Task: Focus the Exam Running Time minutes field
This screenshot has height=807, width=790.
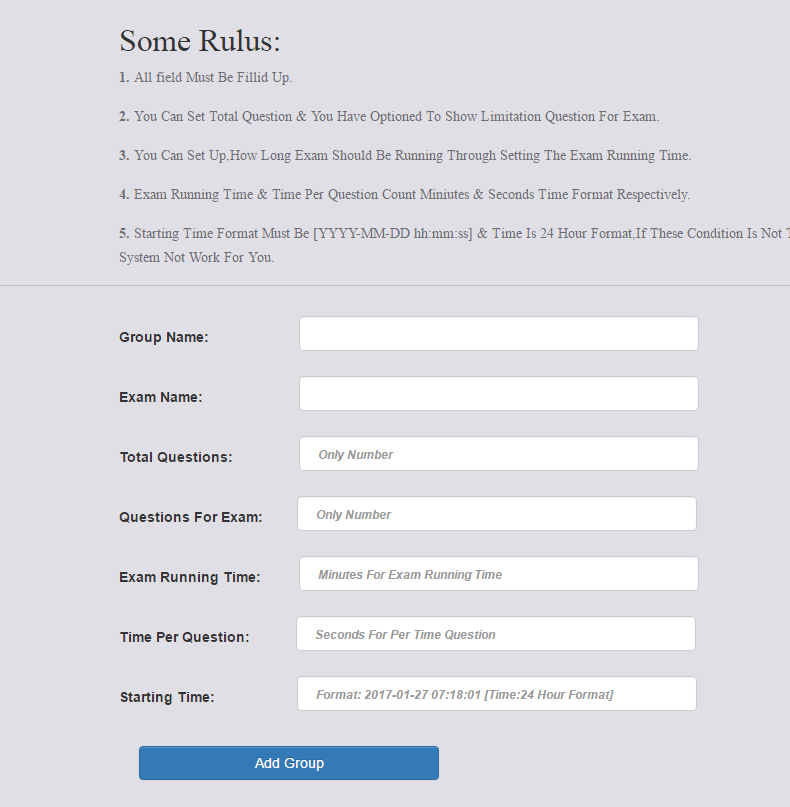Action: (498, 574)
